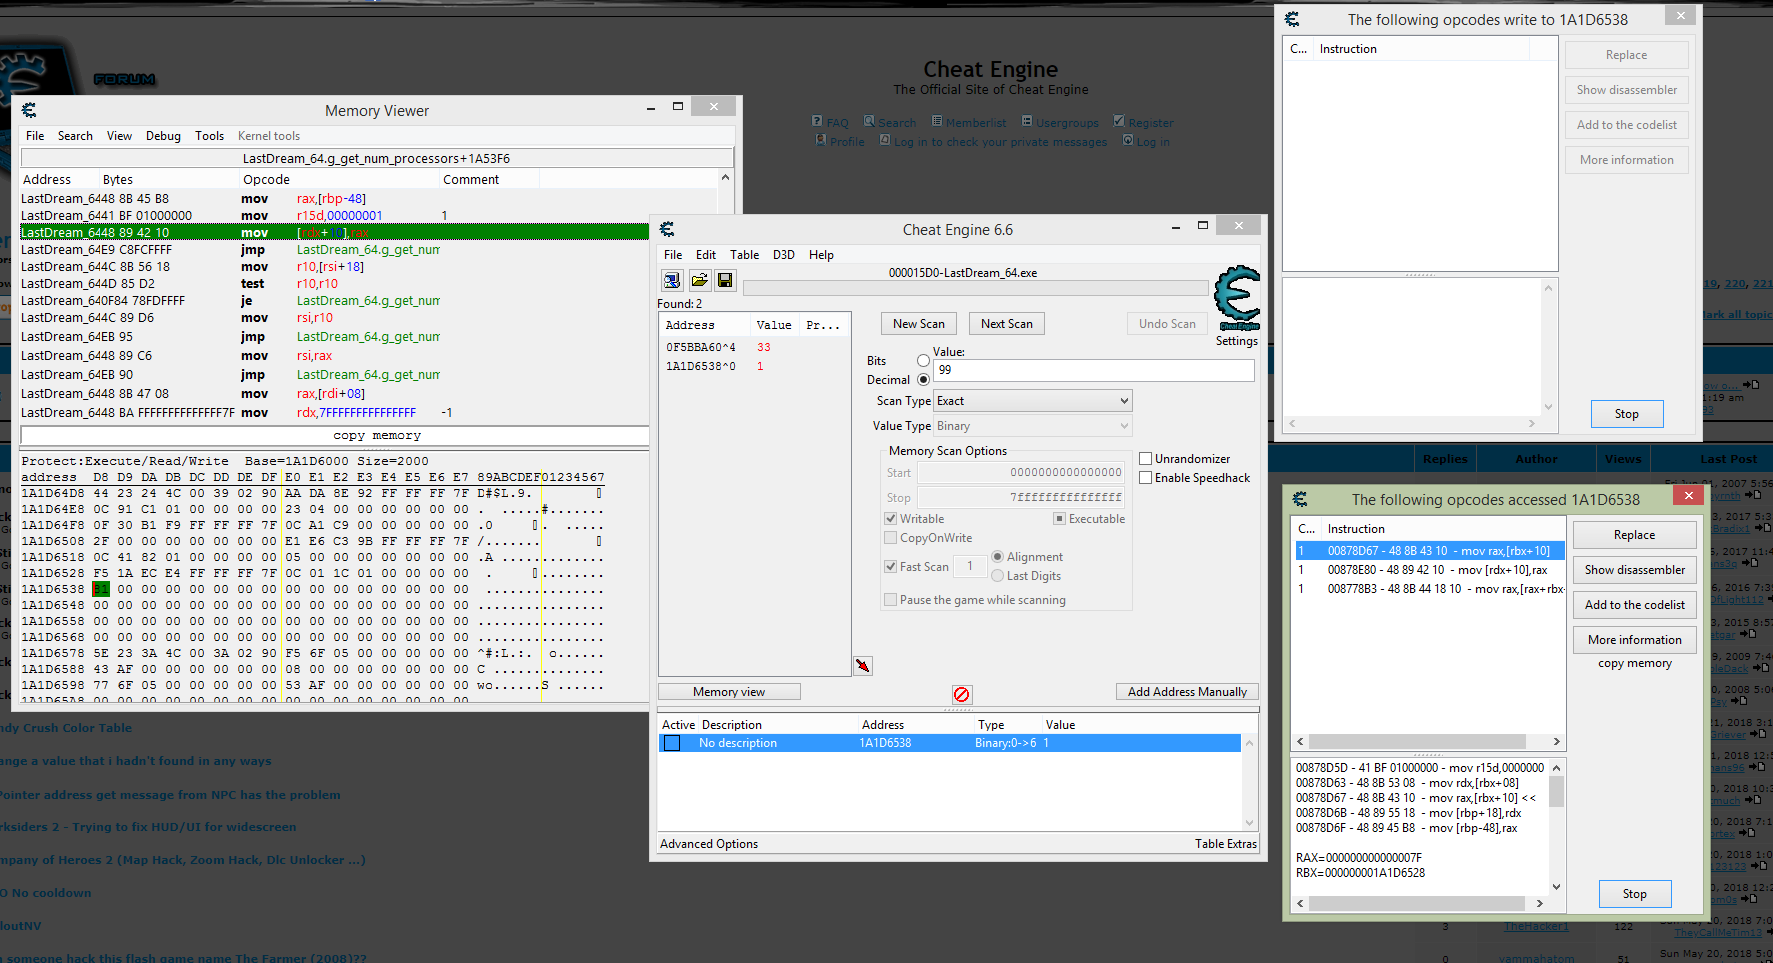Click the save floppy disk icon

[725, 281]
